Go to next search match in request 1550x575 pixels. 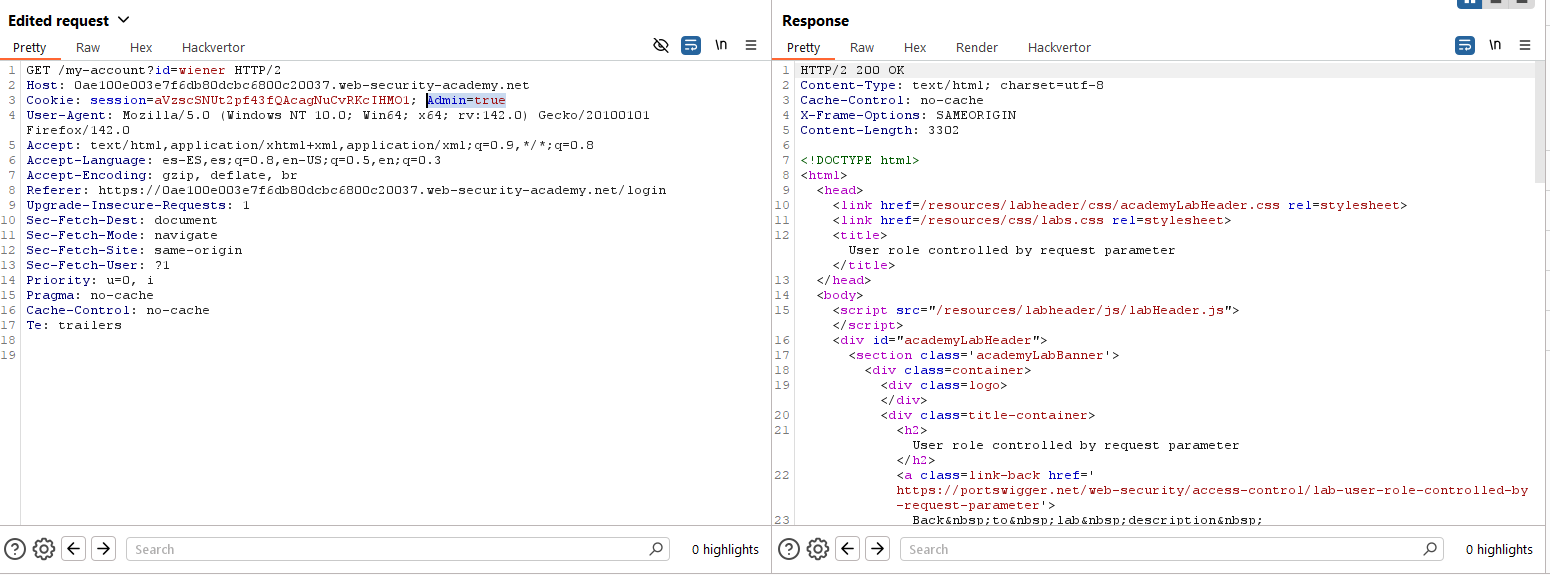[103, 549]
